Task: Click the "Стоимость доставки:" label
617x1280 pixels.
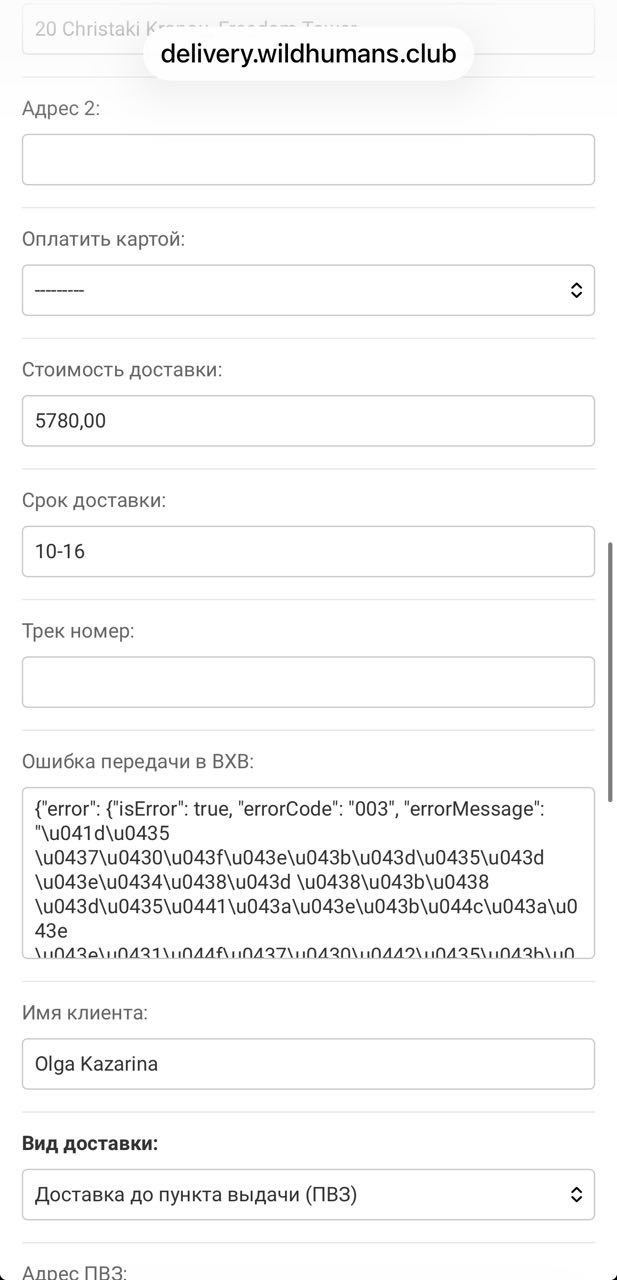Action: point(122,370)
